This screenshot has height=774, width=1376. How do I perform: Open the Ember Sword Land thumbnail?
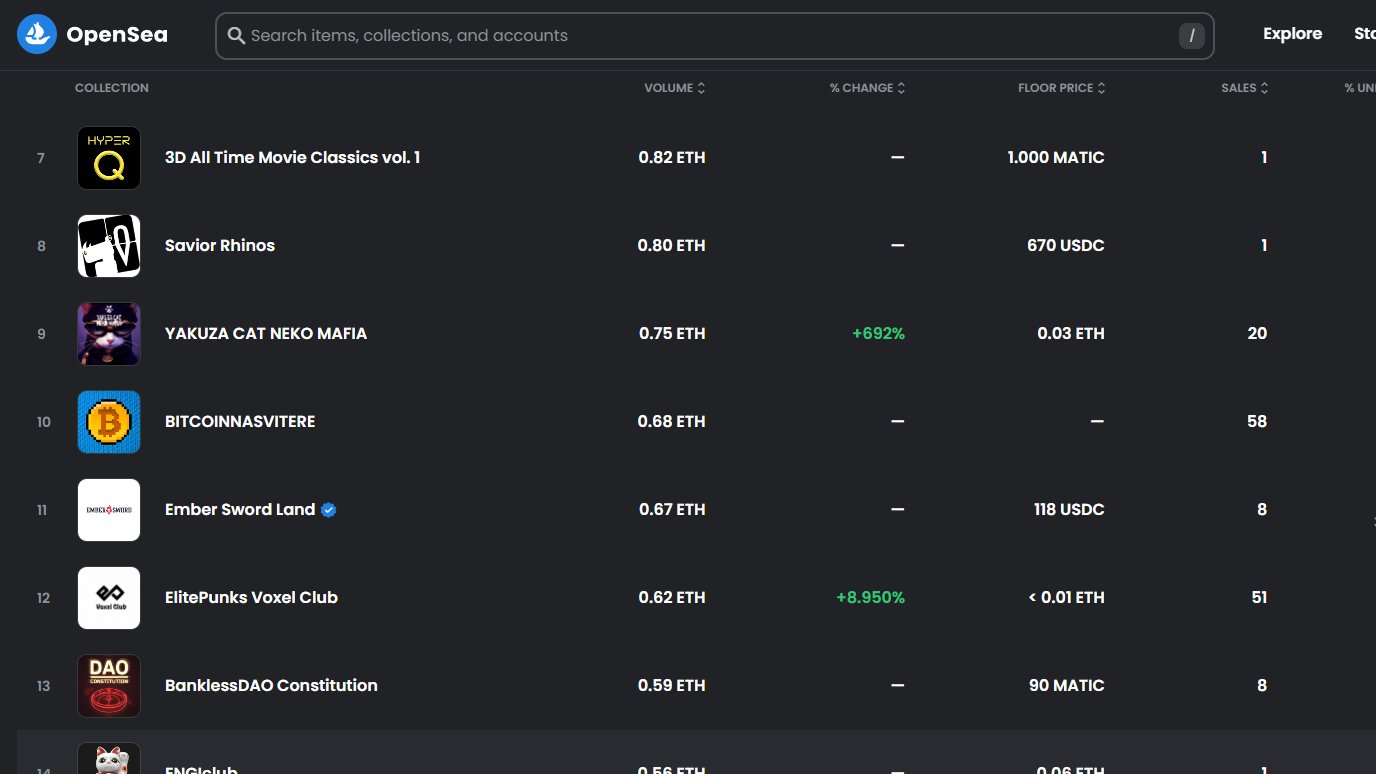109,510
